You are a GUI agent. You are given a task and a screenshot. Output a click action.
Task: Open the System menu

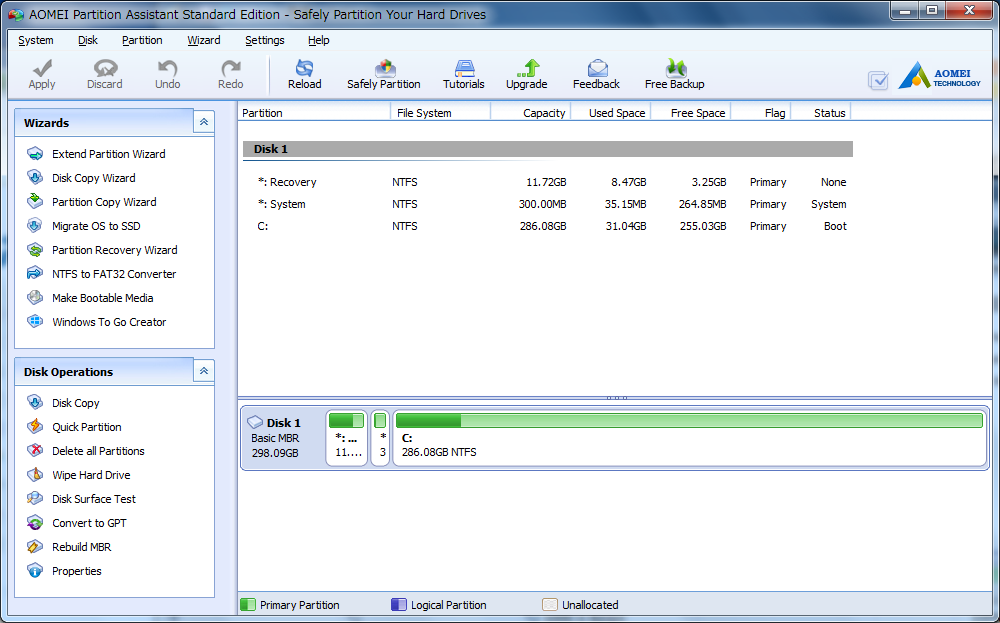point(36,40)
